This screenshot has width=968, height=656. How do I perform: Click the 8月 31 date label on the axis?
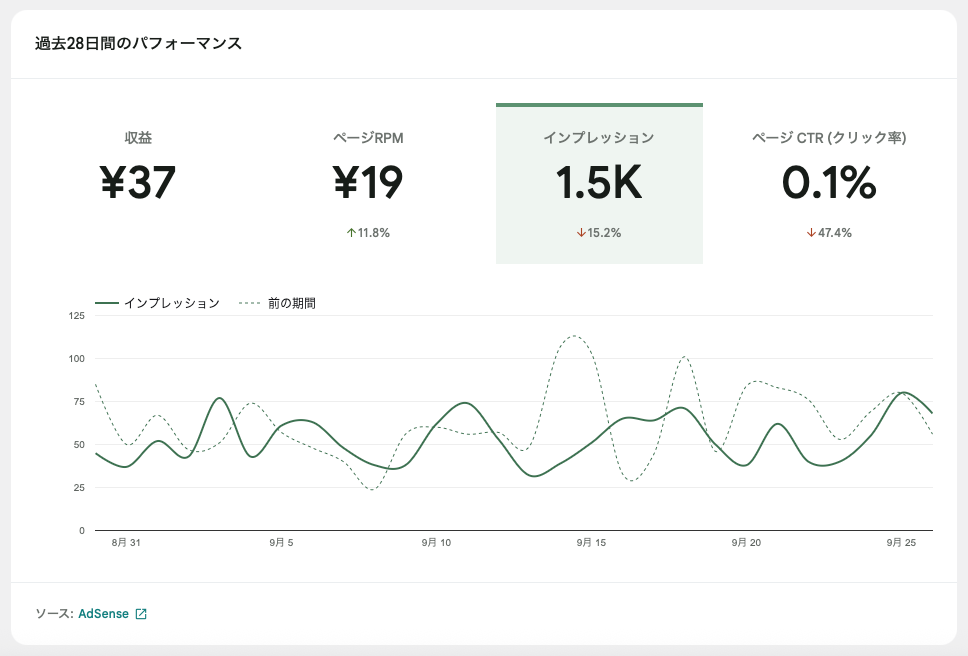coord(126,543)
